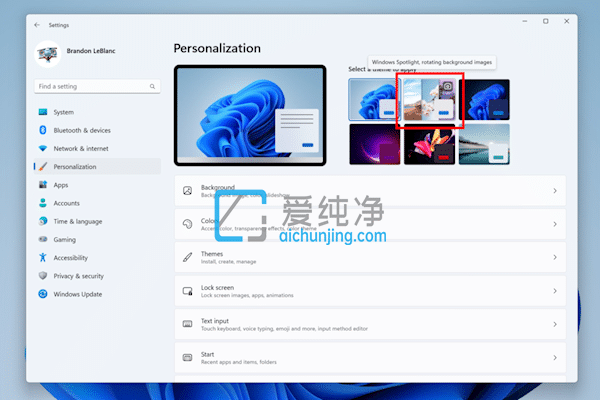
Task: Click the Text input keyboard icon
Action: pos(188,324)
